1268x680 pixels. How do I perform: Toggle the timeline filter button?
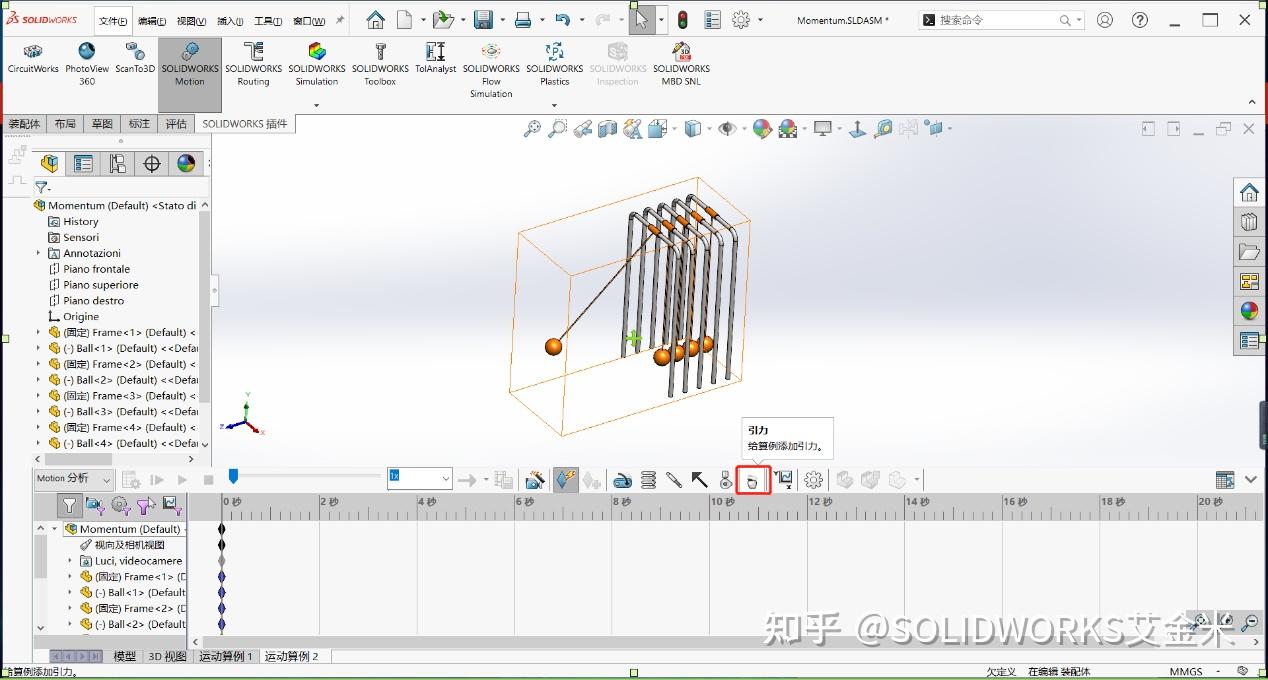pyautogui.click(x=68, y=505)
